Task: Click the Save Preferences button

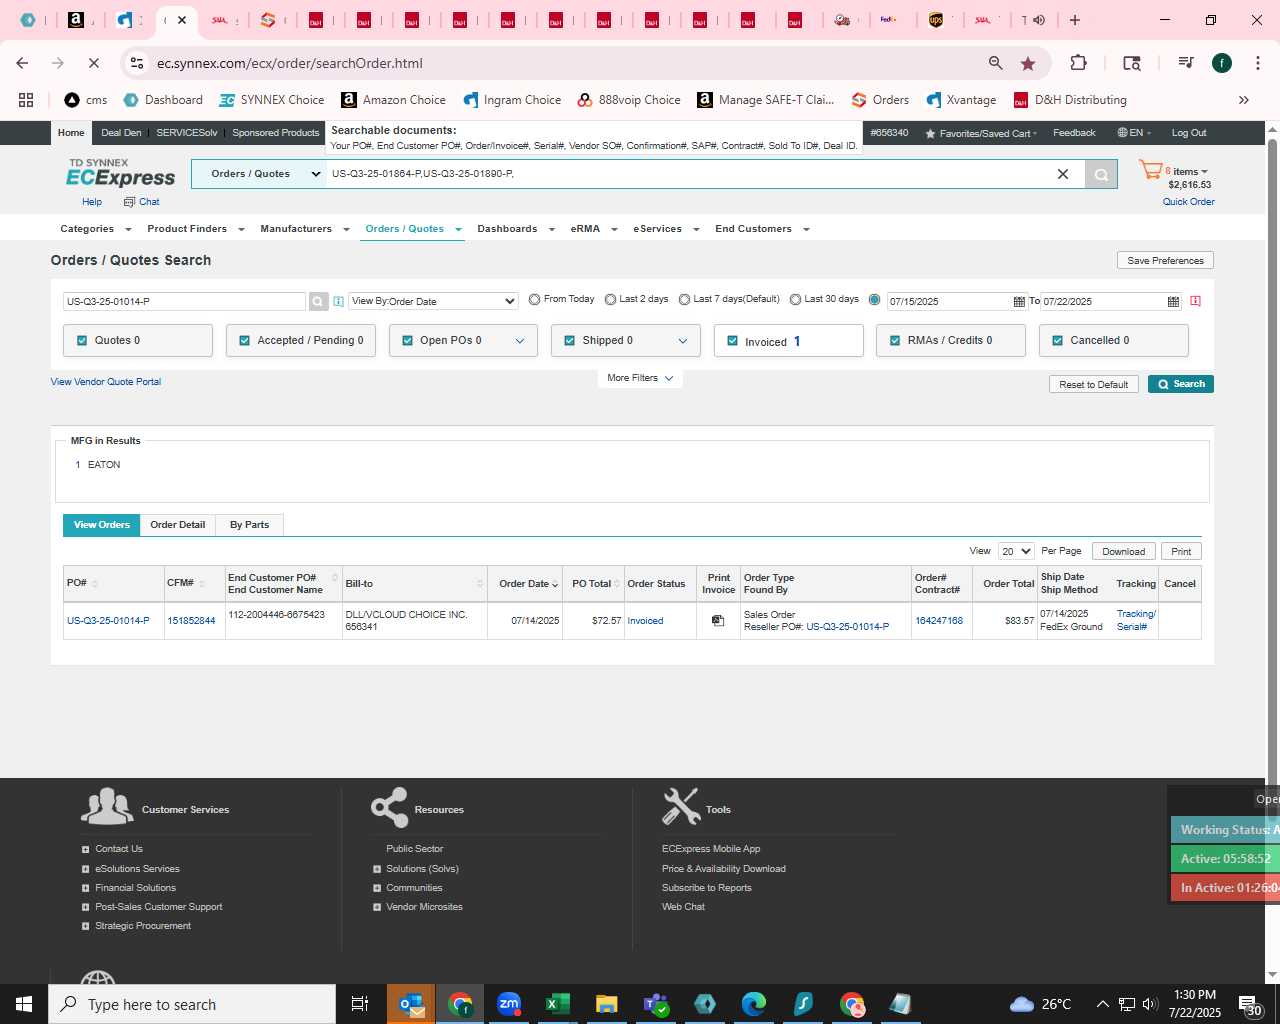Action: point(1165,260)
